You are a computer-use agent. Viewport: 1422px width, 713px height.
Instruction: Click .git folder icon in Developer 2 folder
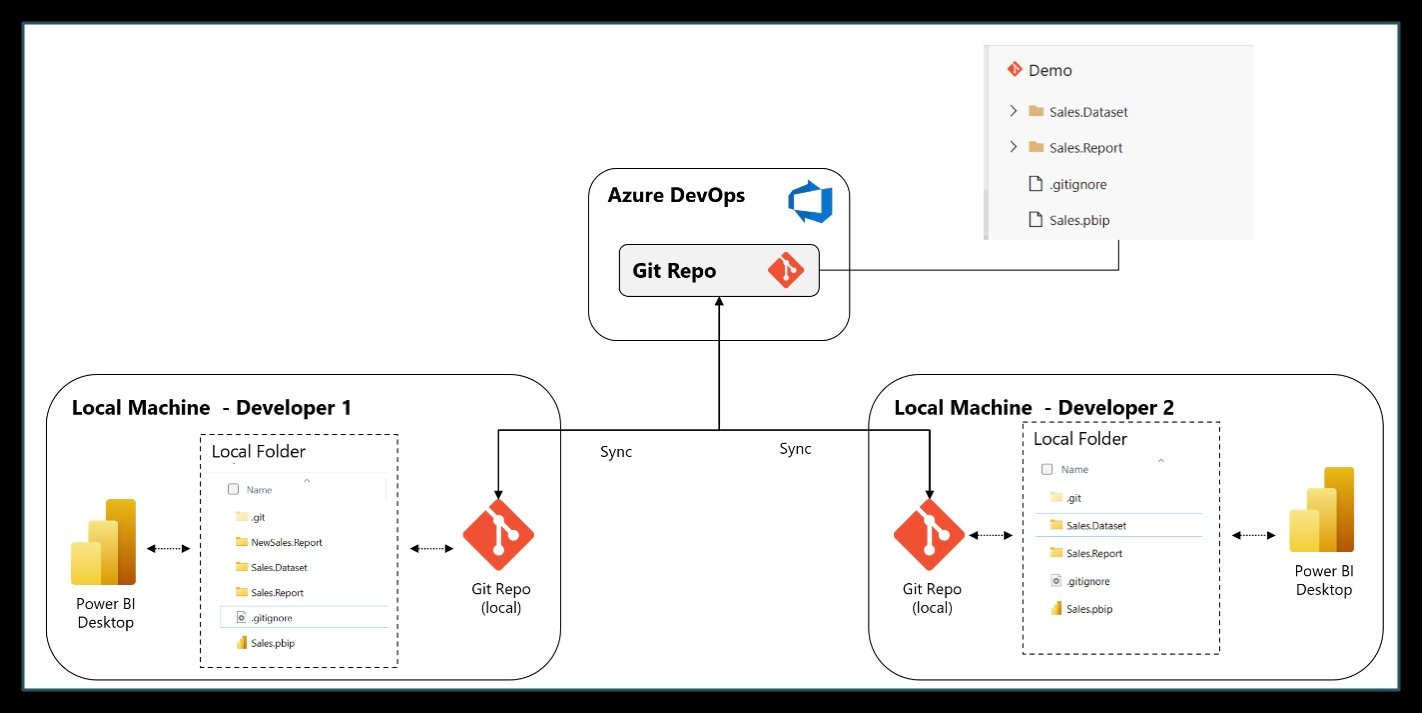(1056, 497)
